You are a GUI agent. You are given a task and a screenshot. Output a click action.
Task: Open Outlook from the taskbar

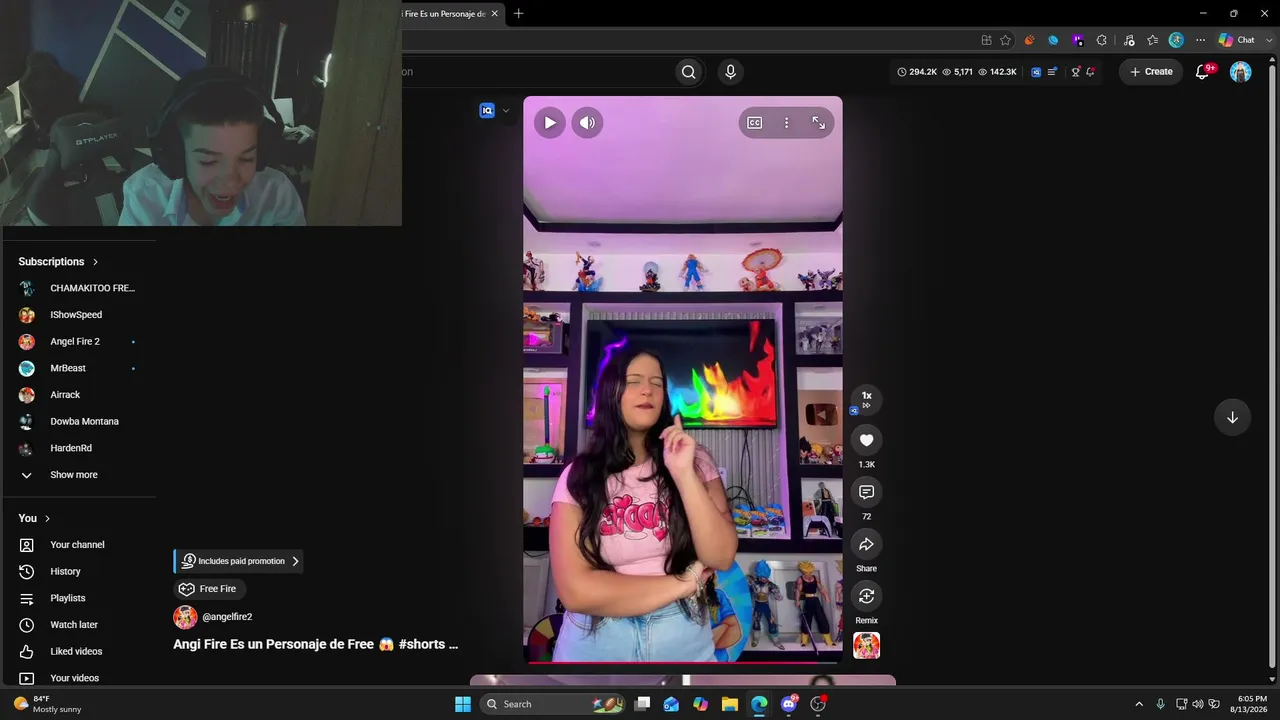[x=671, y=704]
